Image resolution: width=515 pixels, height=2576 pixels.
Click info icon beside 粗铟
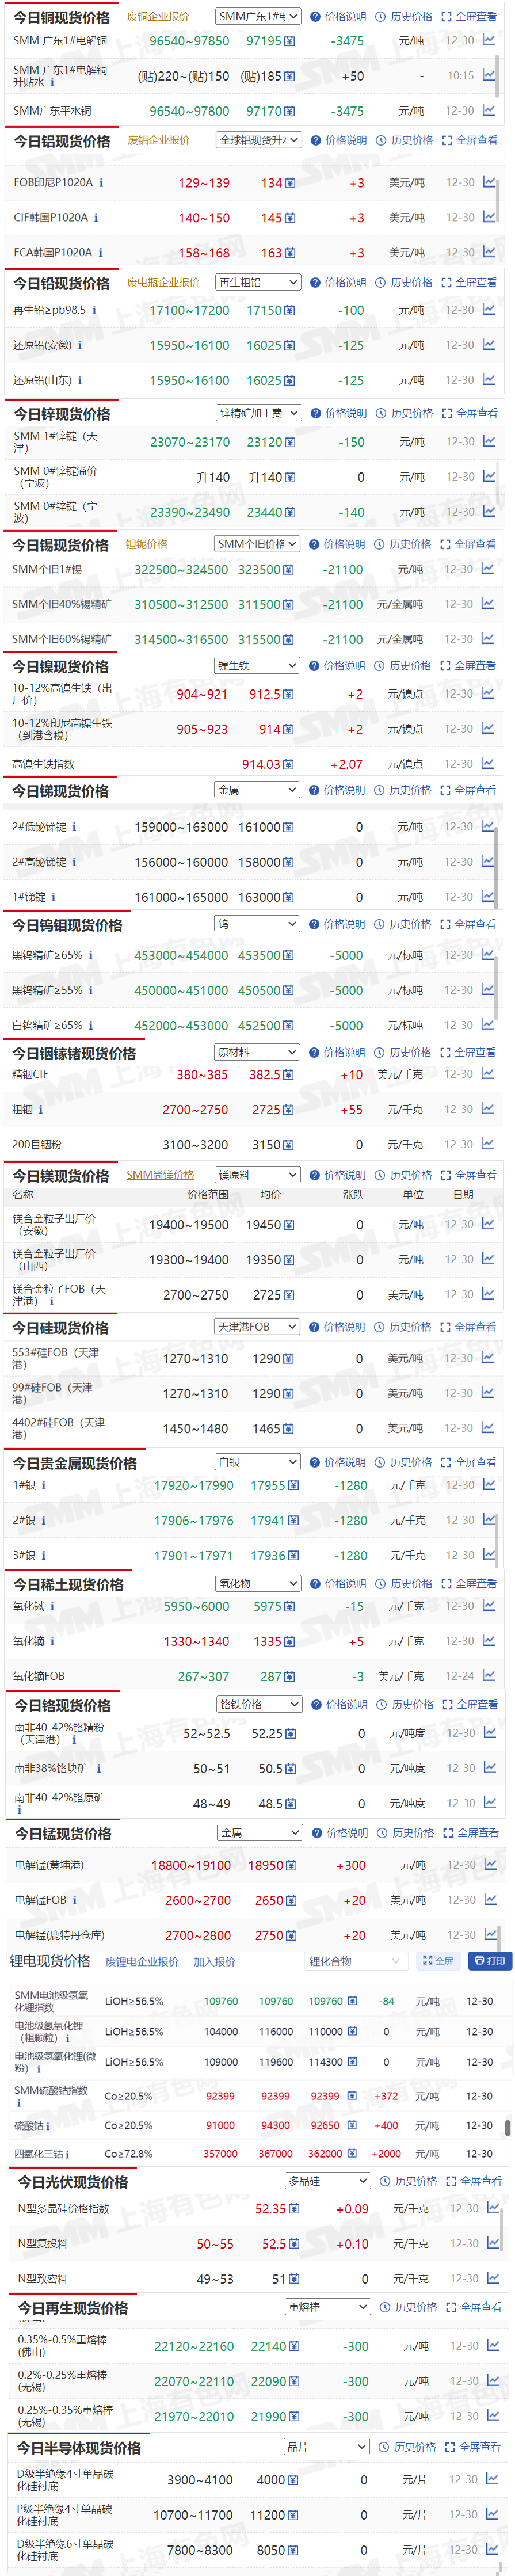click(x=41, y=1110)
